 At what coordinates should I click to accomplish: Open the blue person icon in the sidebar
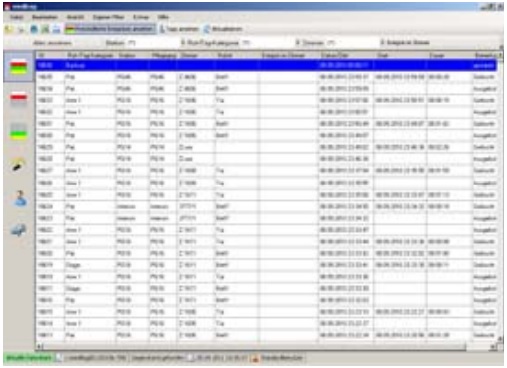[x=19, y=198]
